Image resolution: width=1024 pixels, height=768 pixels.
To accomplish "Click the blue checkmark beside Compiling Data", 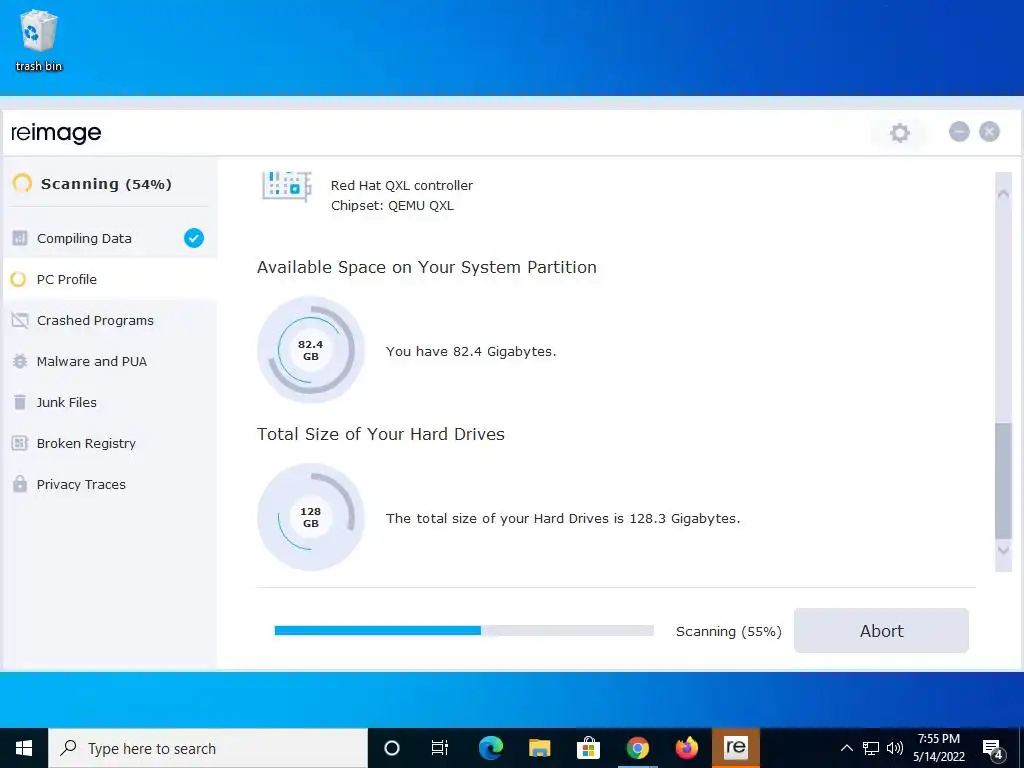I will pyautogui.click(x=194, y=238).
